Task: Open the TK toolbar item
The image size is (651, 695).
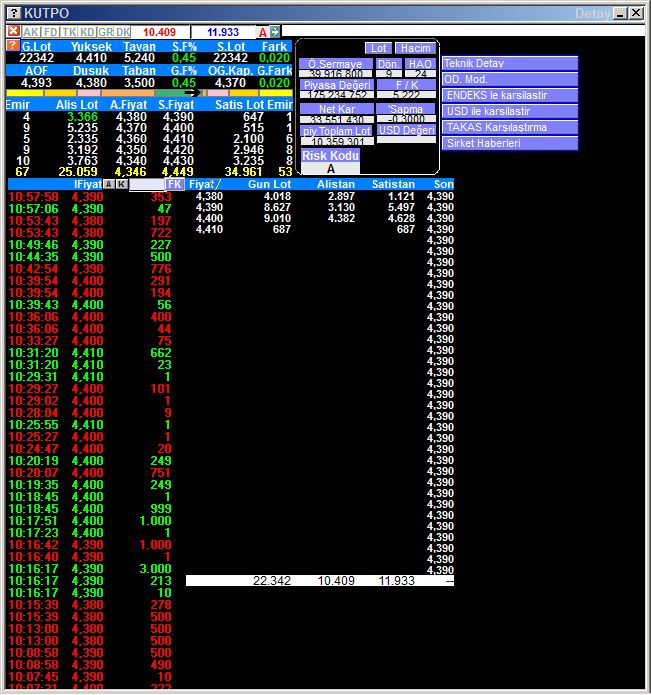Action: 69,32
